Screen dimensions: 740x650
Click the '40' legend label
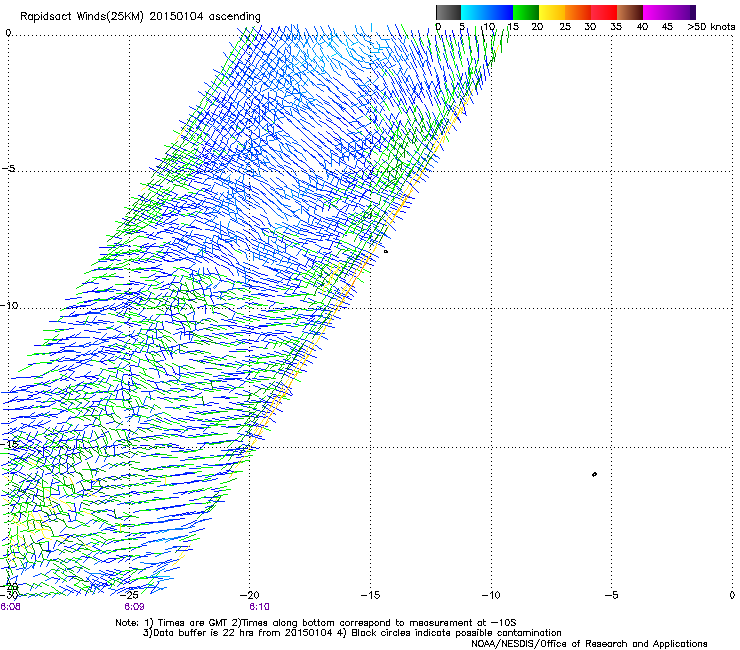[x=642, y=27]
